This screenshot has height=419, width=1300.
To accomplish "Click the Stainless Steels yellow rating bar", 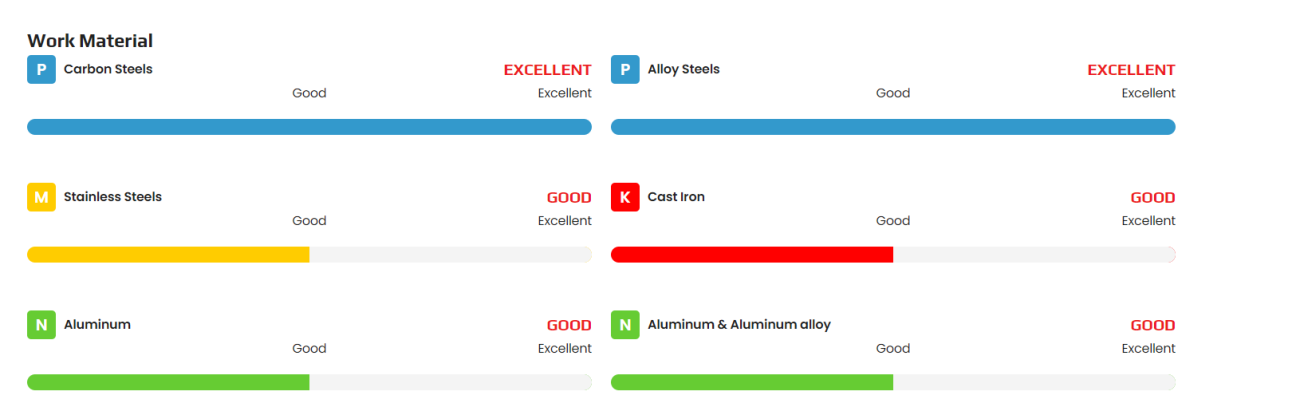I will point(168,255).
